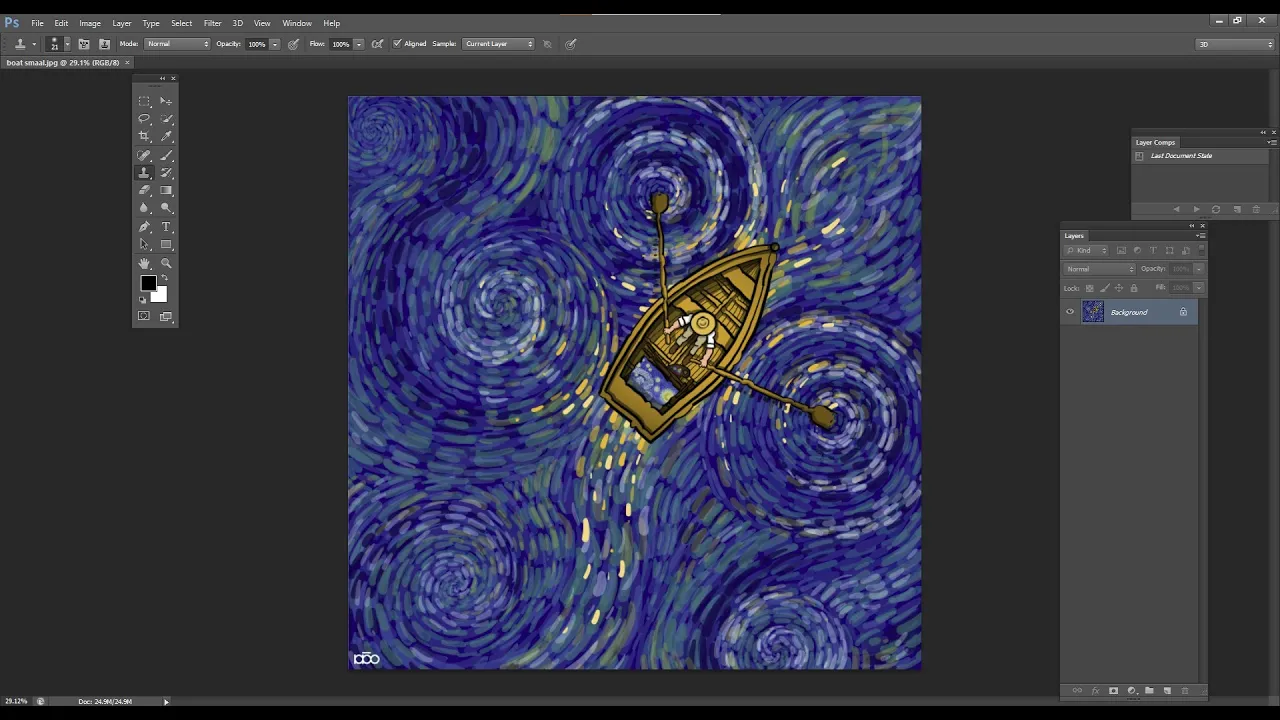Screen dimensions: 1280x720
Task: Select the Eyedropper tool
Action: pyautogui.click(x=166, y=136)
